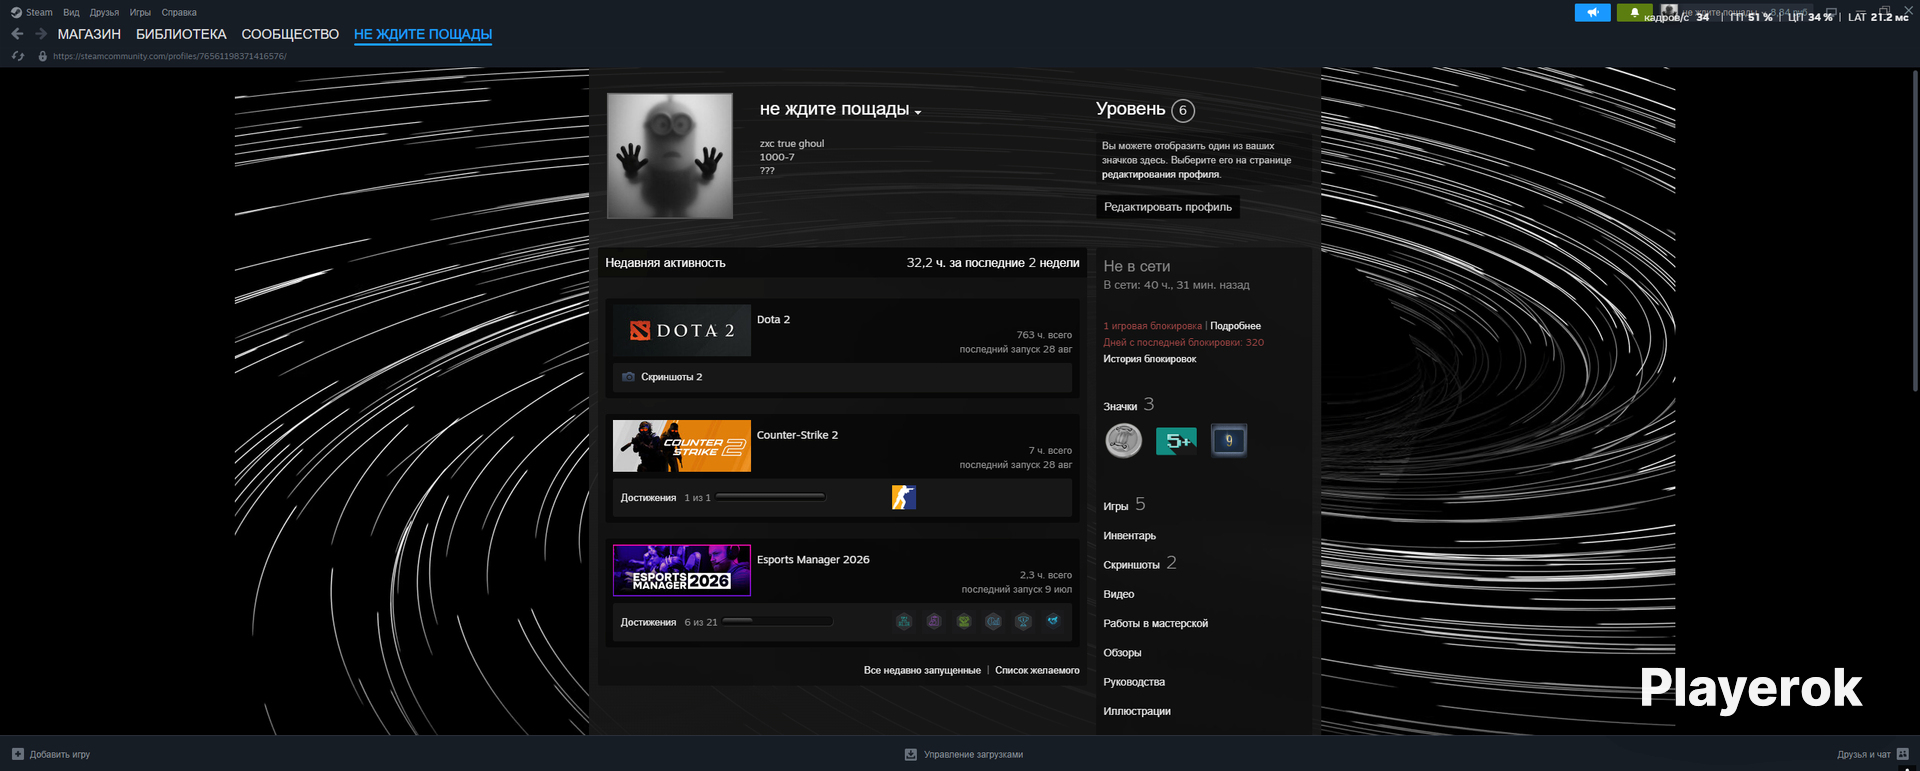
Task: Open the Dota 2 game title link
Action: point(773,320)
